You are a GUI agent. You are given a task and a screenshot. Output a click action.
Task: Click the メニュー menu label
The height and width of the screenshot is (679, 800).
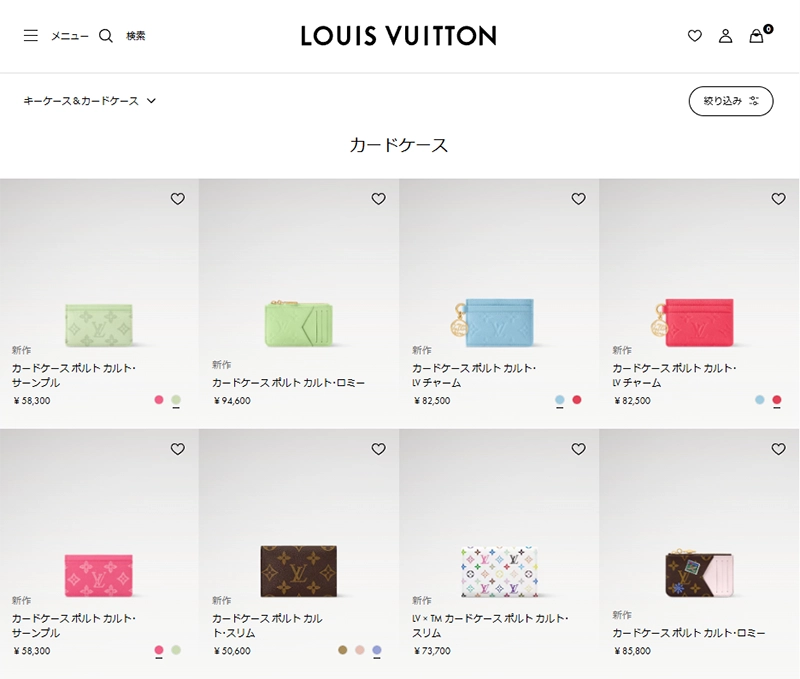tap(70, 36)
